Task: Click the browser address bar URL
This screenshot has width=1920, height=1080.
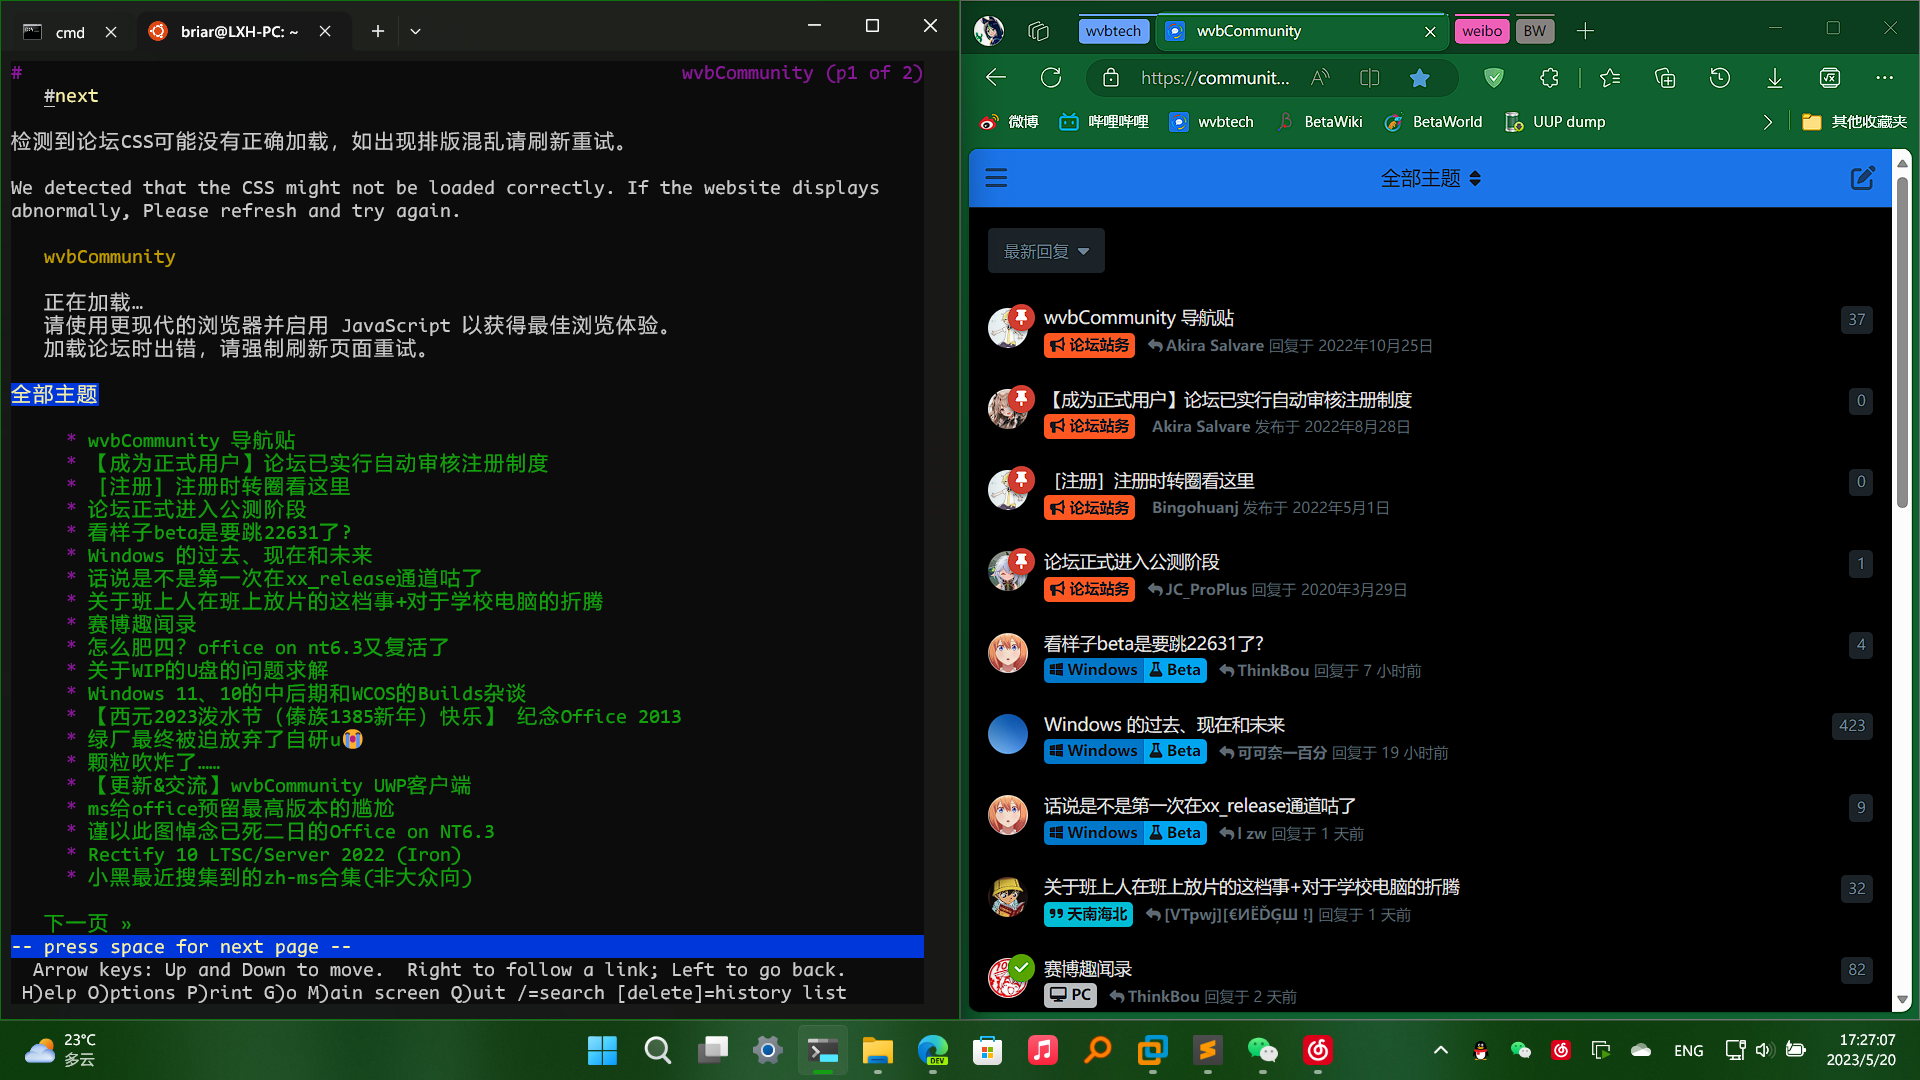Action: tap(1214, 78)
